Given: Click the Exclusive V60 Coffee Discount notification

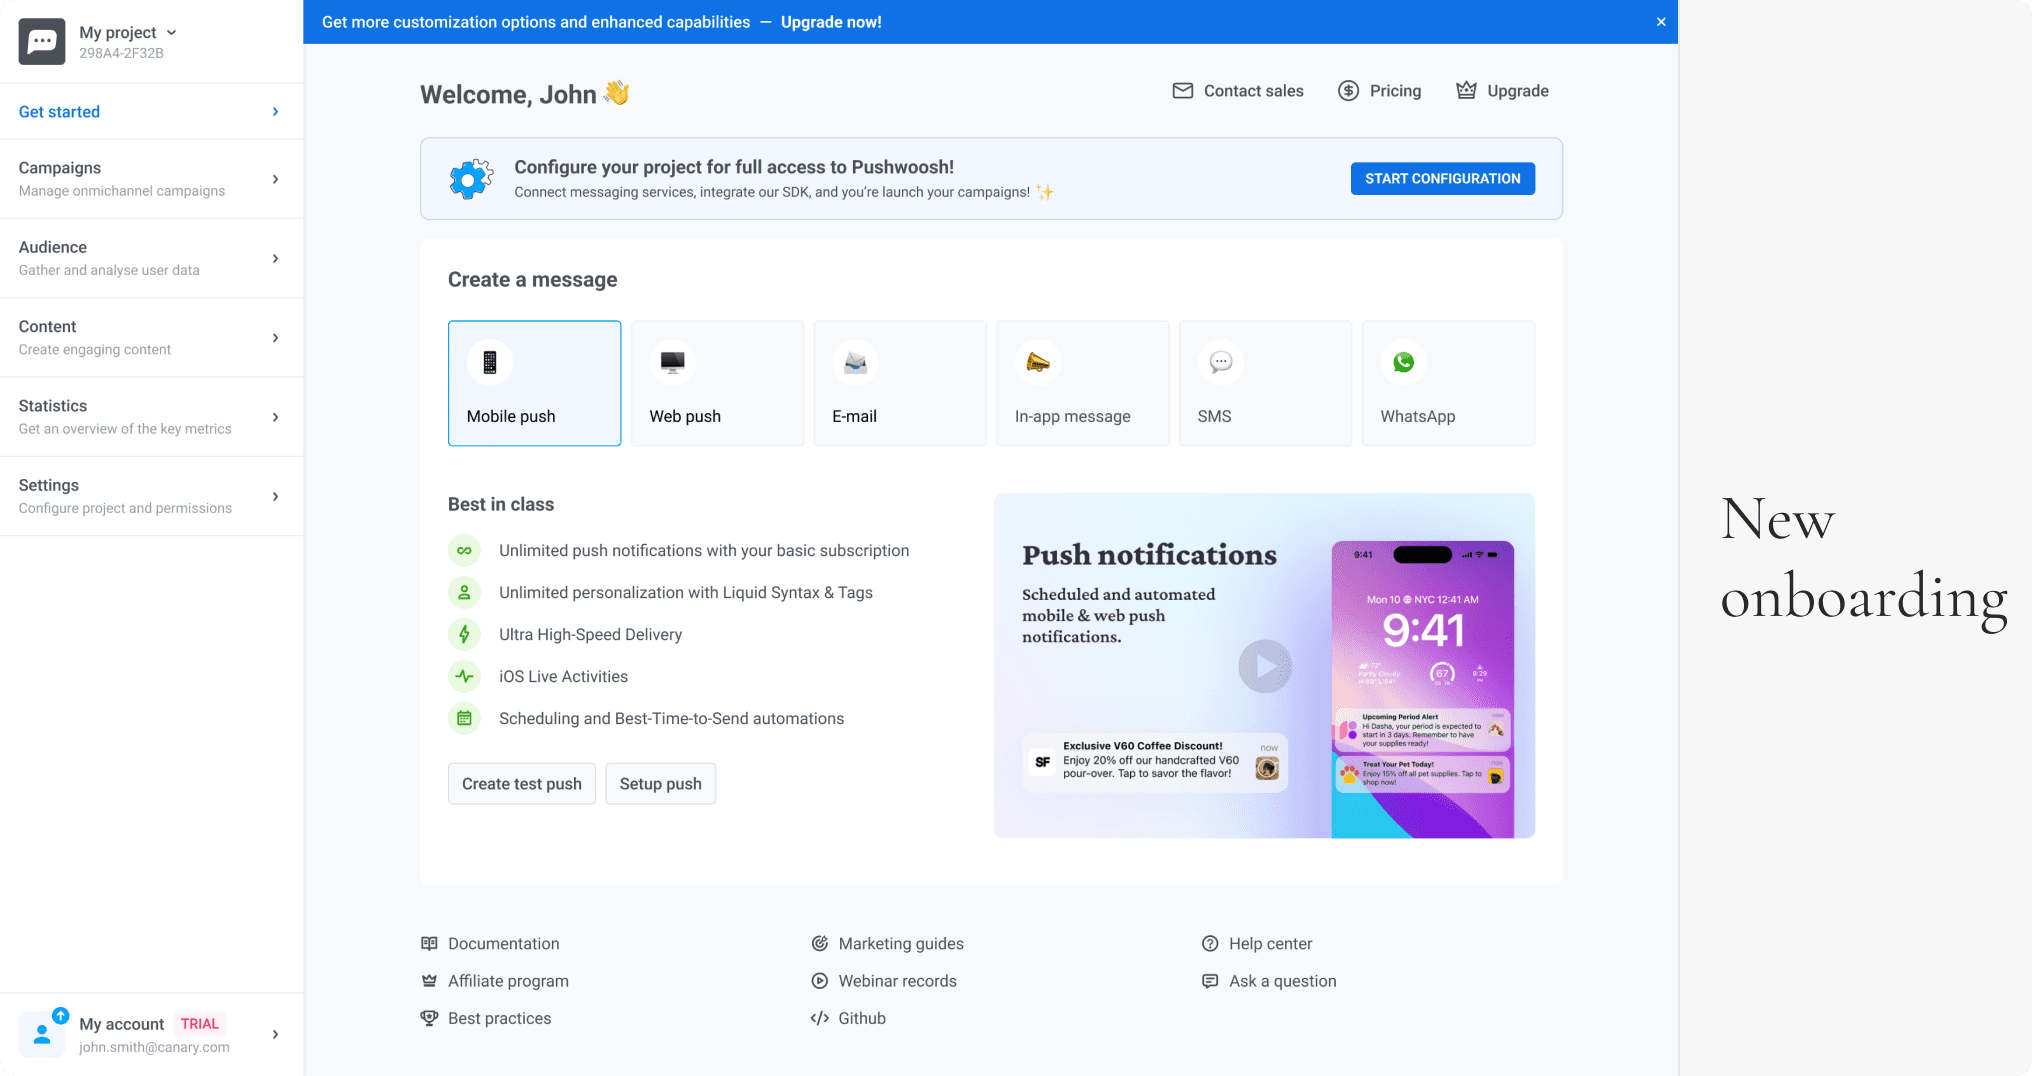Looking at the screenshot, I should pyautogui.click(x=1155, y=762).
